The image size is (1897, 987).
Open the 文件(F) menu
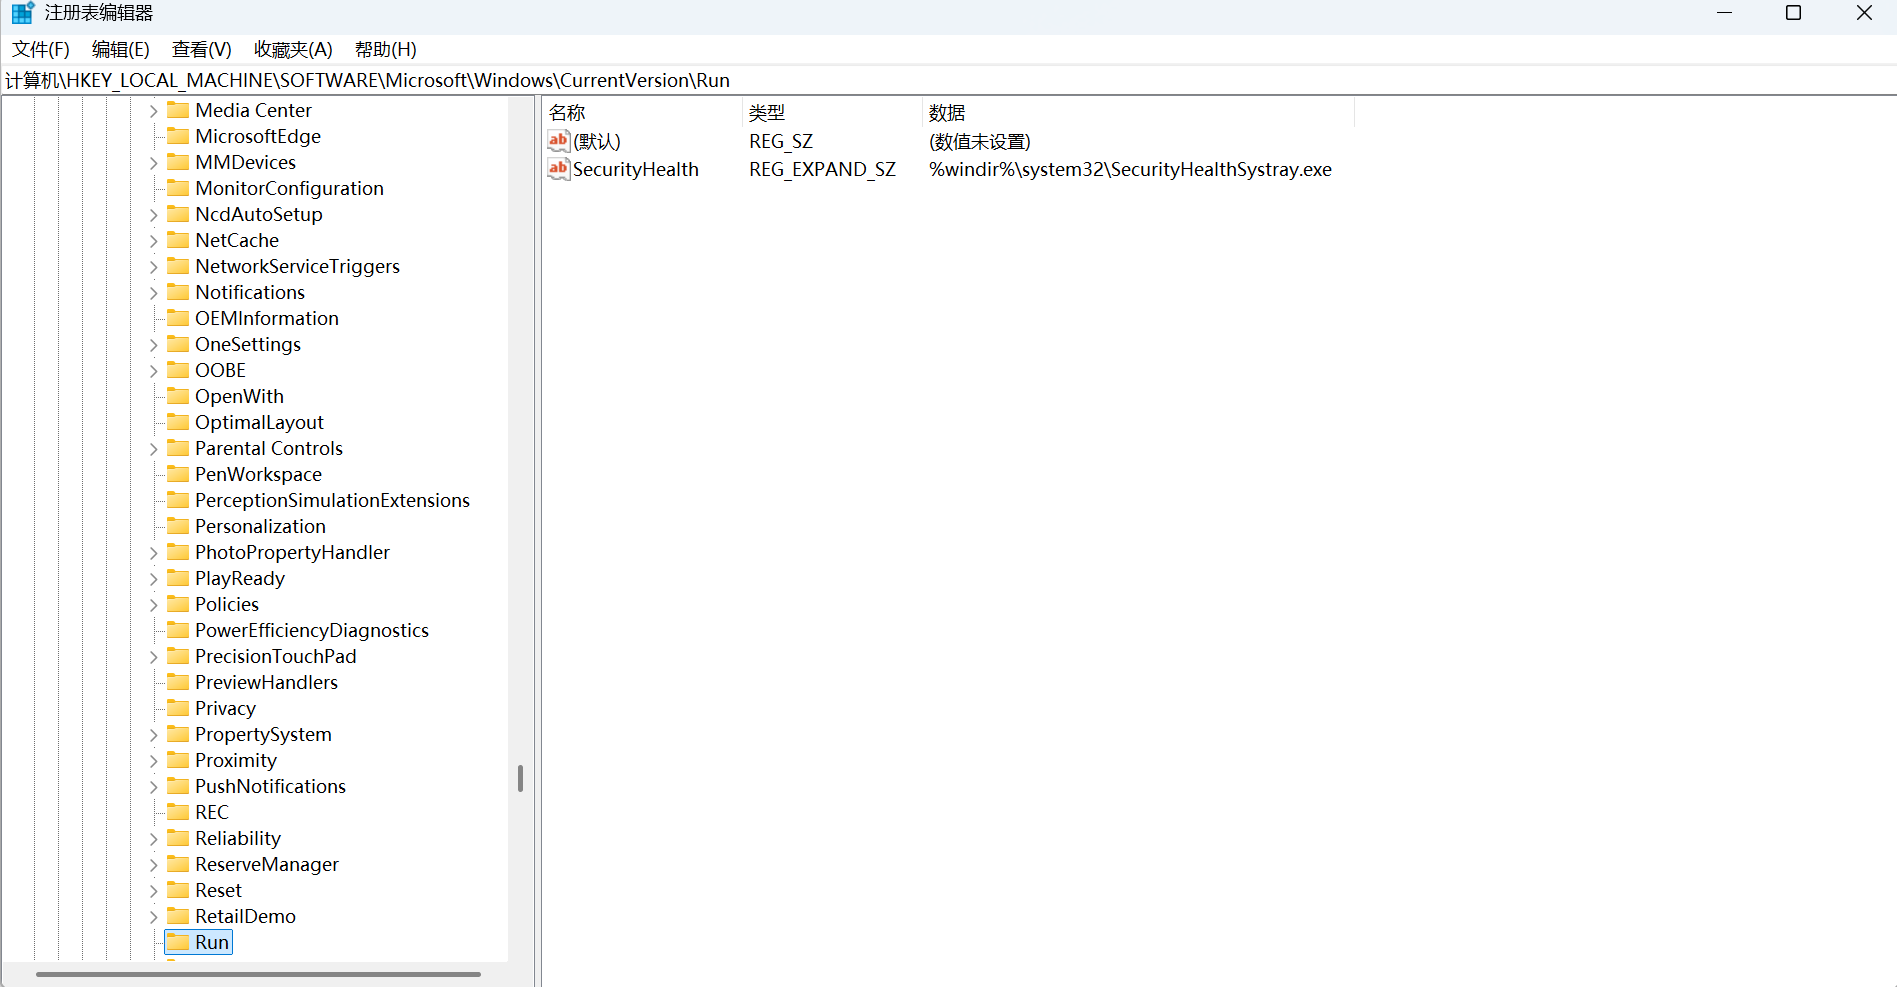(x=41, y=50)
